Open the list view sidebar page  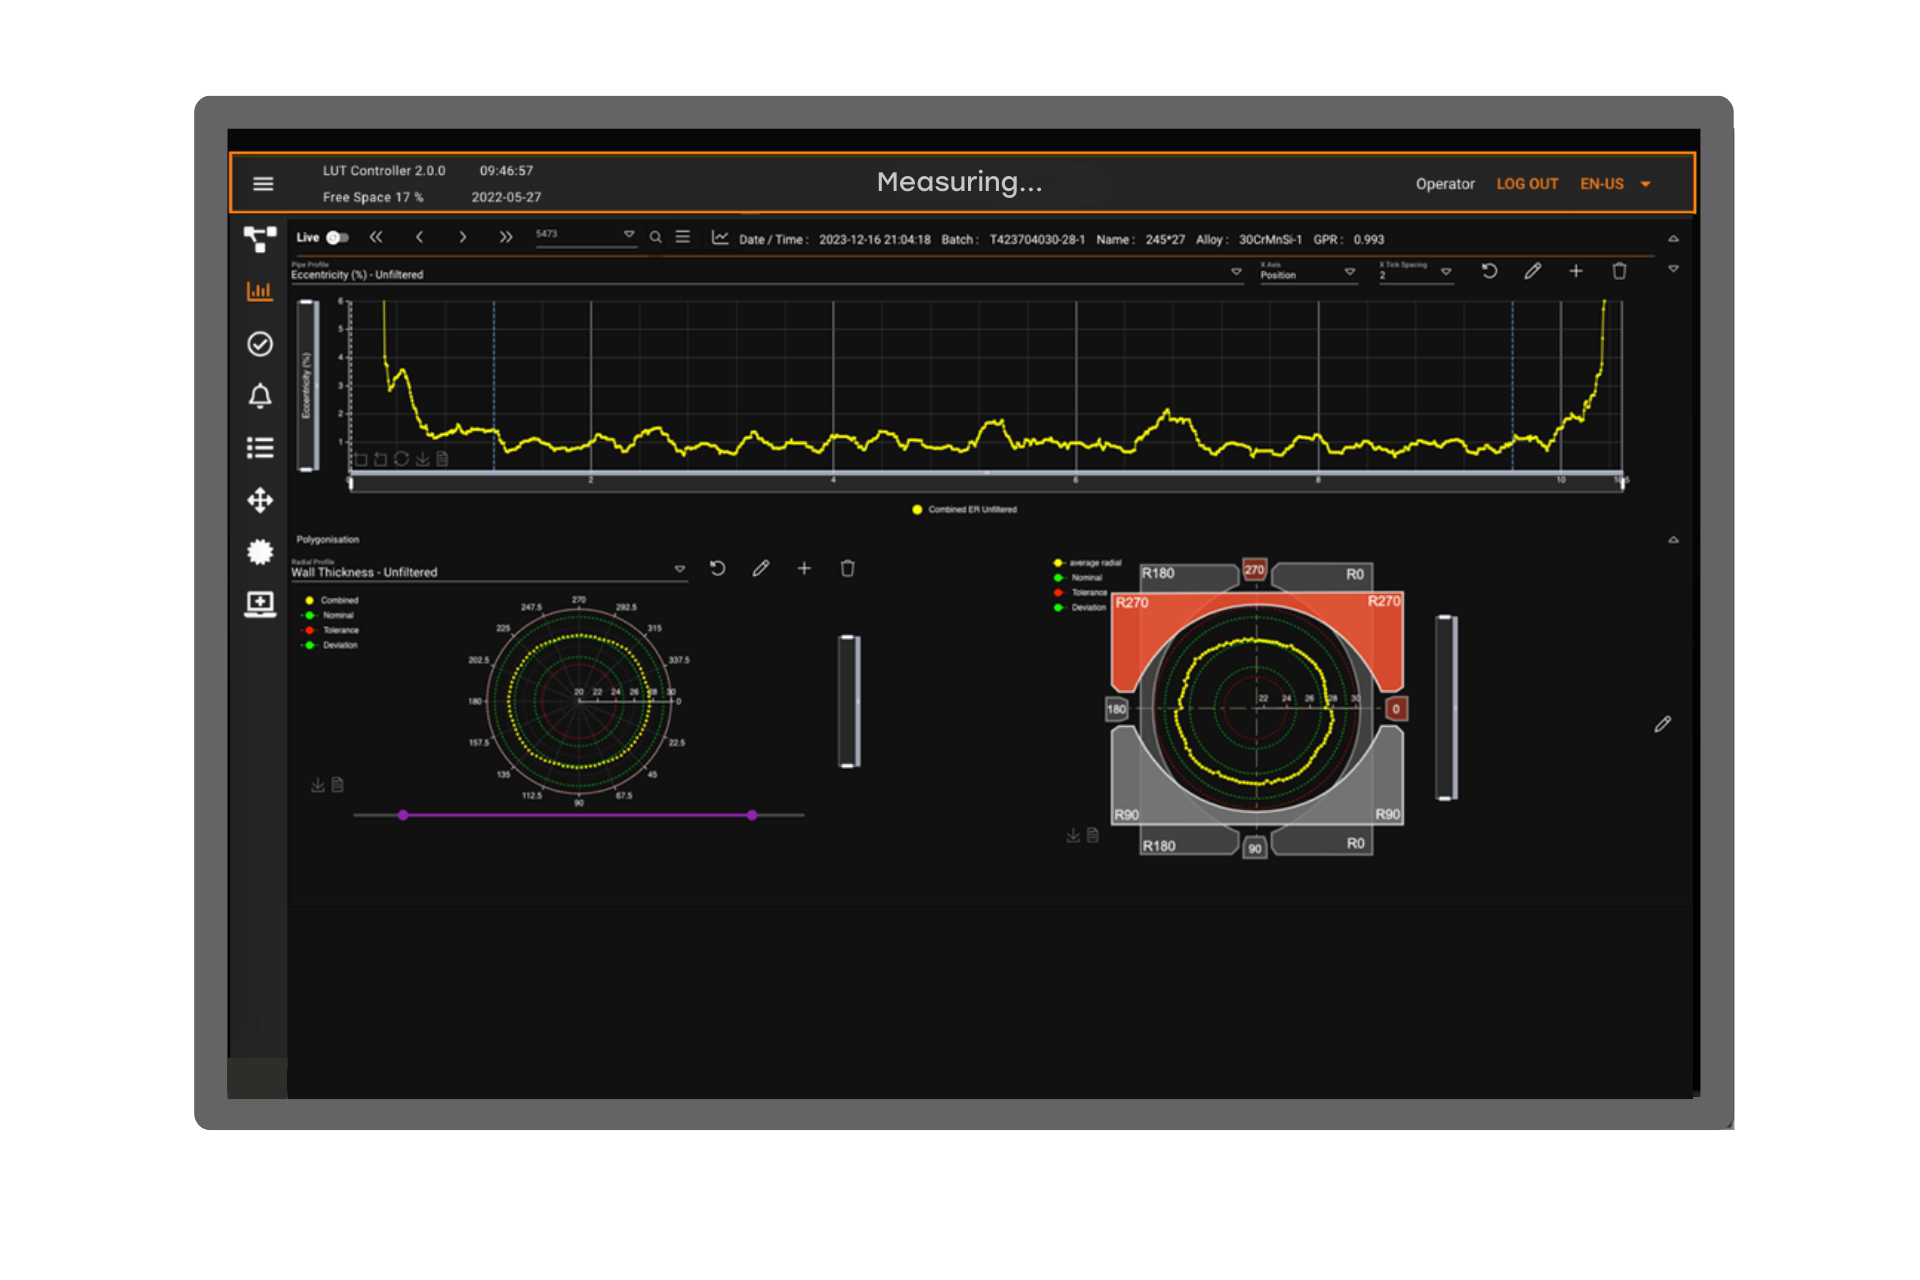260,448
